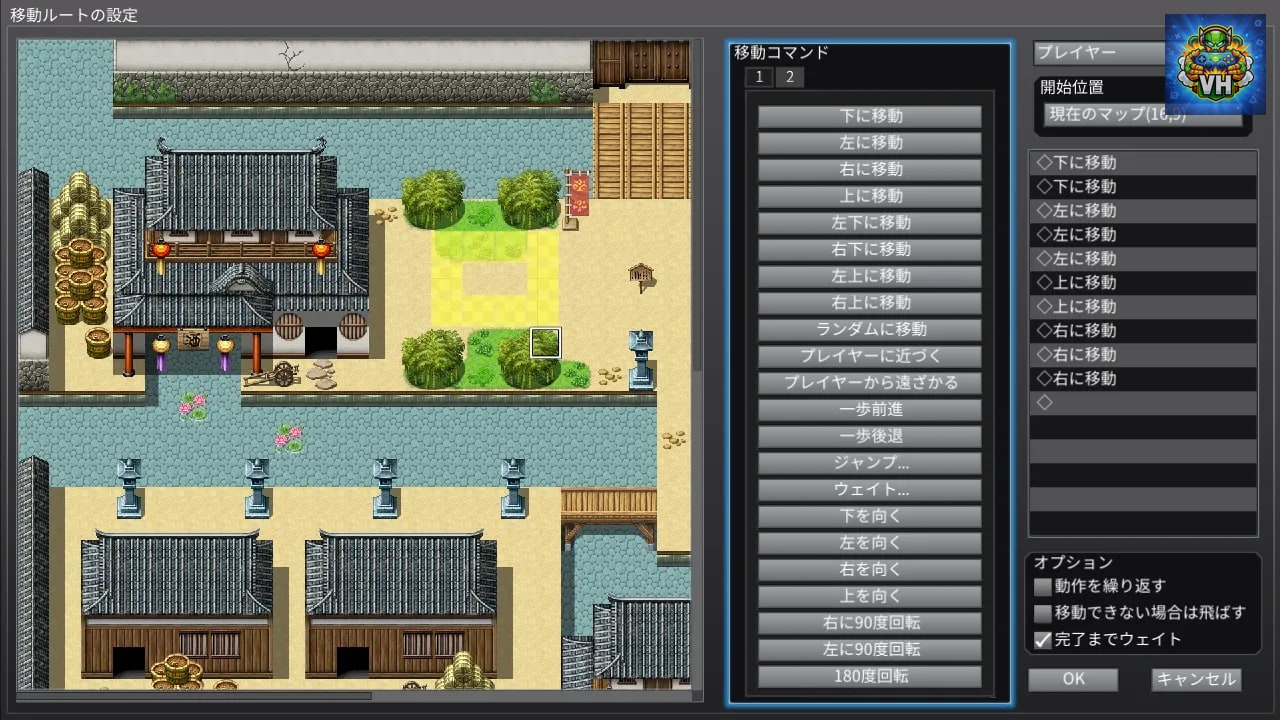Image resolution: width=1280 pixels, height=720 pixels.
Task: Click the 下を向く button
Action: click(x=869, y=516)
